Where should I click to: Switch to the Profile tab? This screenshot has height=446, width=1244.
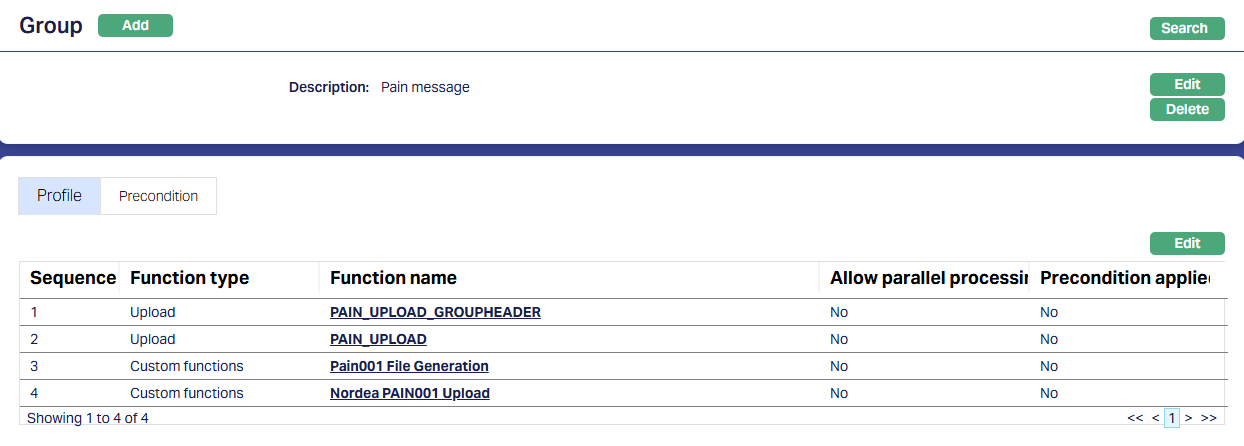[59, 196]
